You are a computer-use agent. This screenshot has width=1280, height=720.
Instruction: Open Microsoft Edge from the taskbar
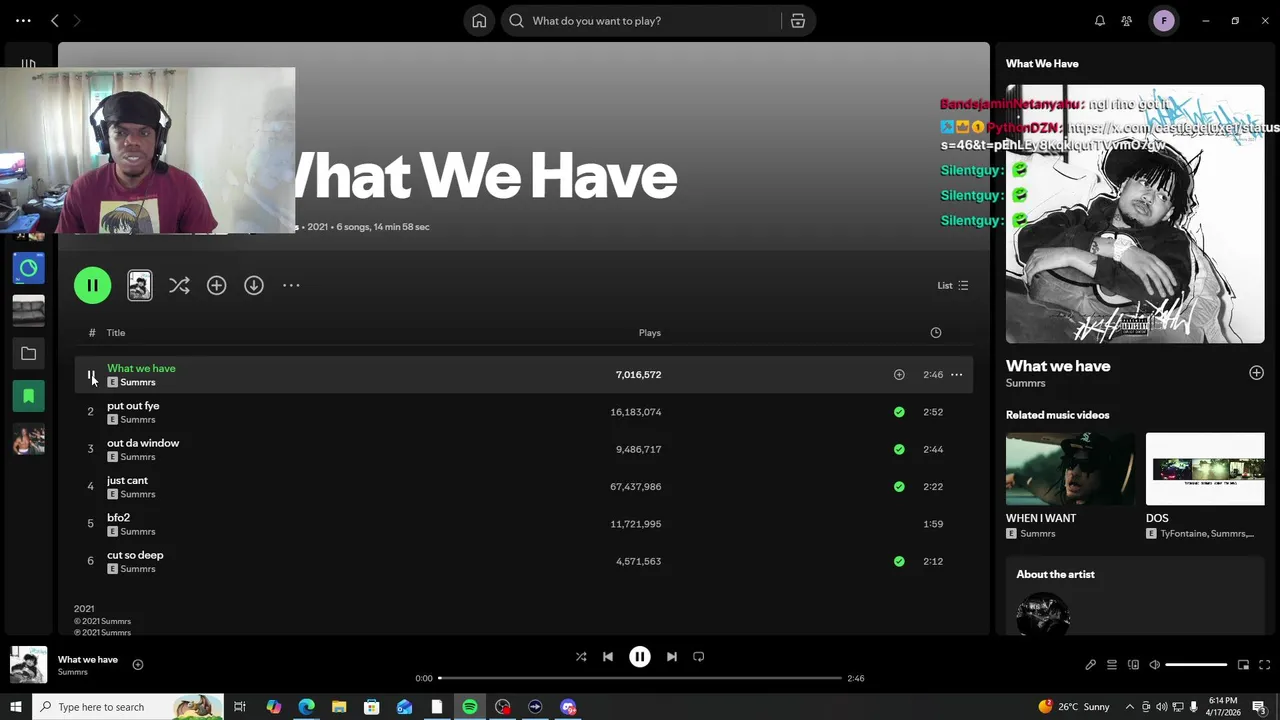coord(306,707)
